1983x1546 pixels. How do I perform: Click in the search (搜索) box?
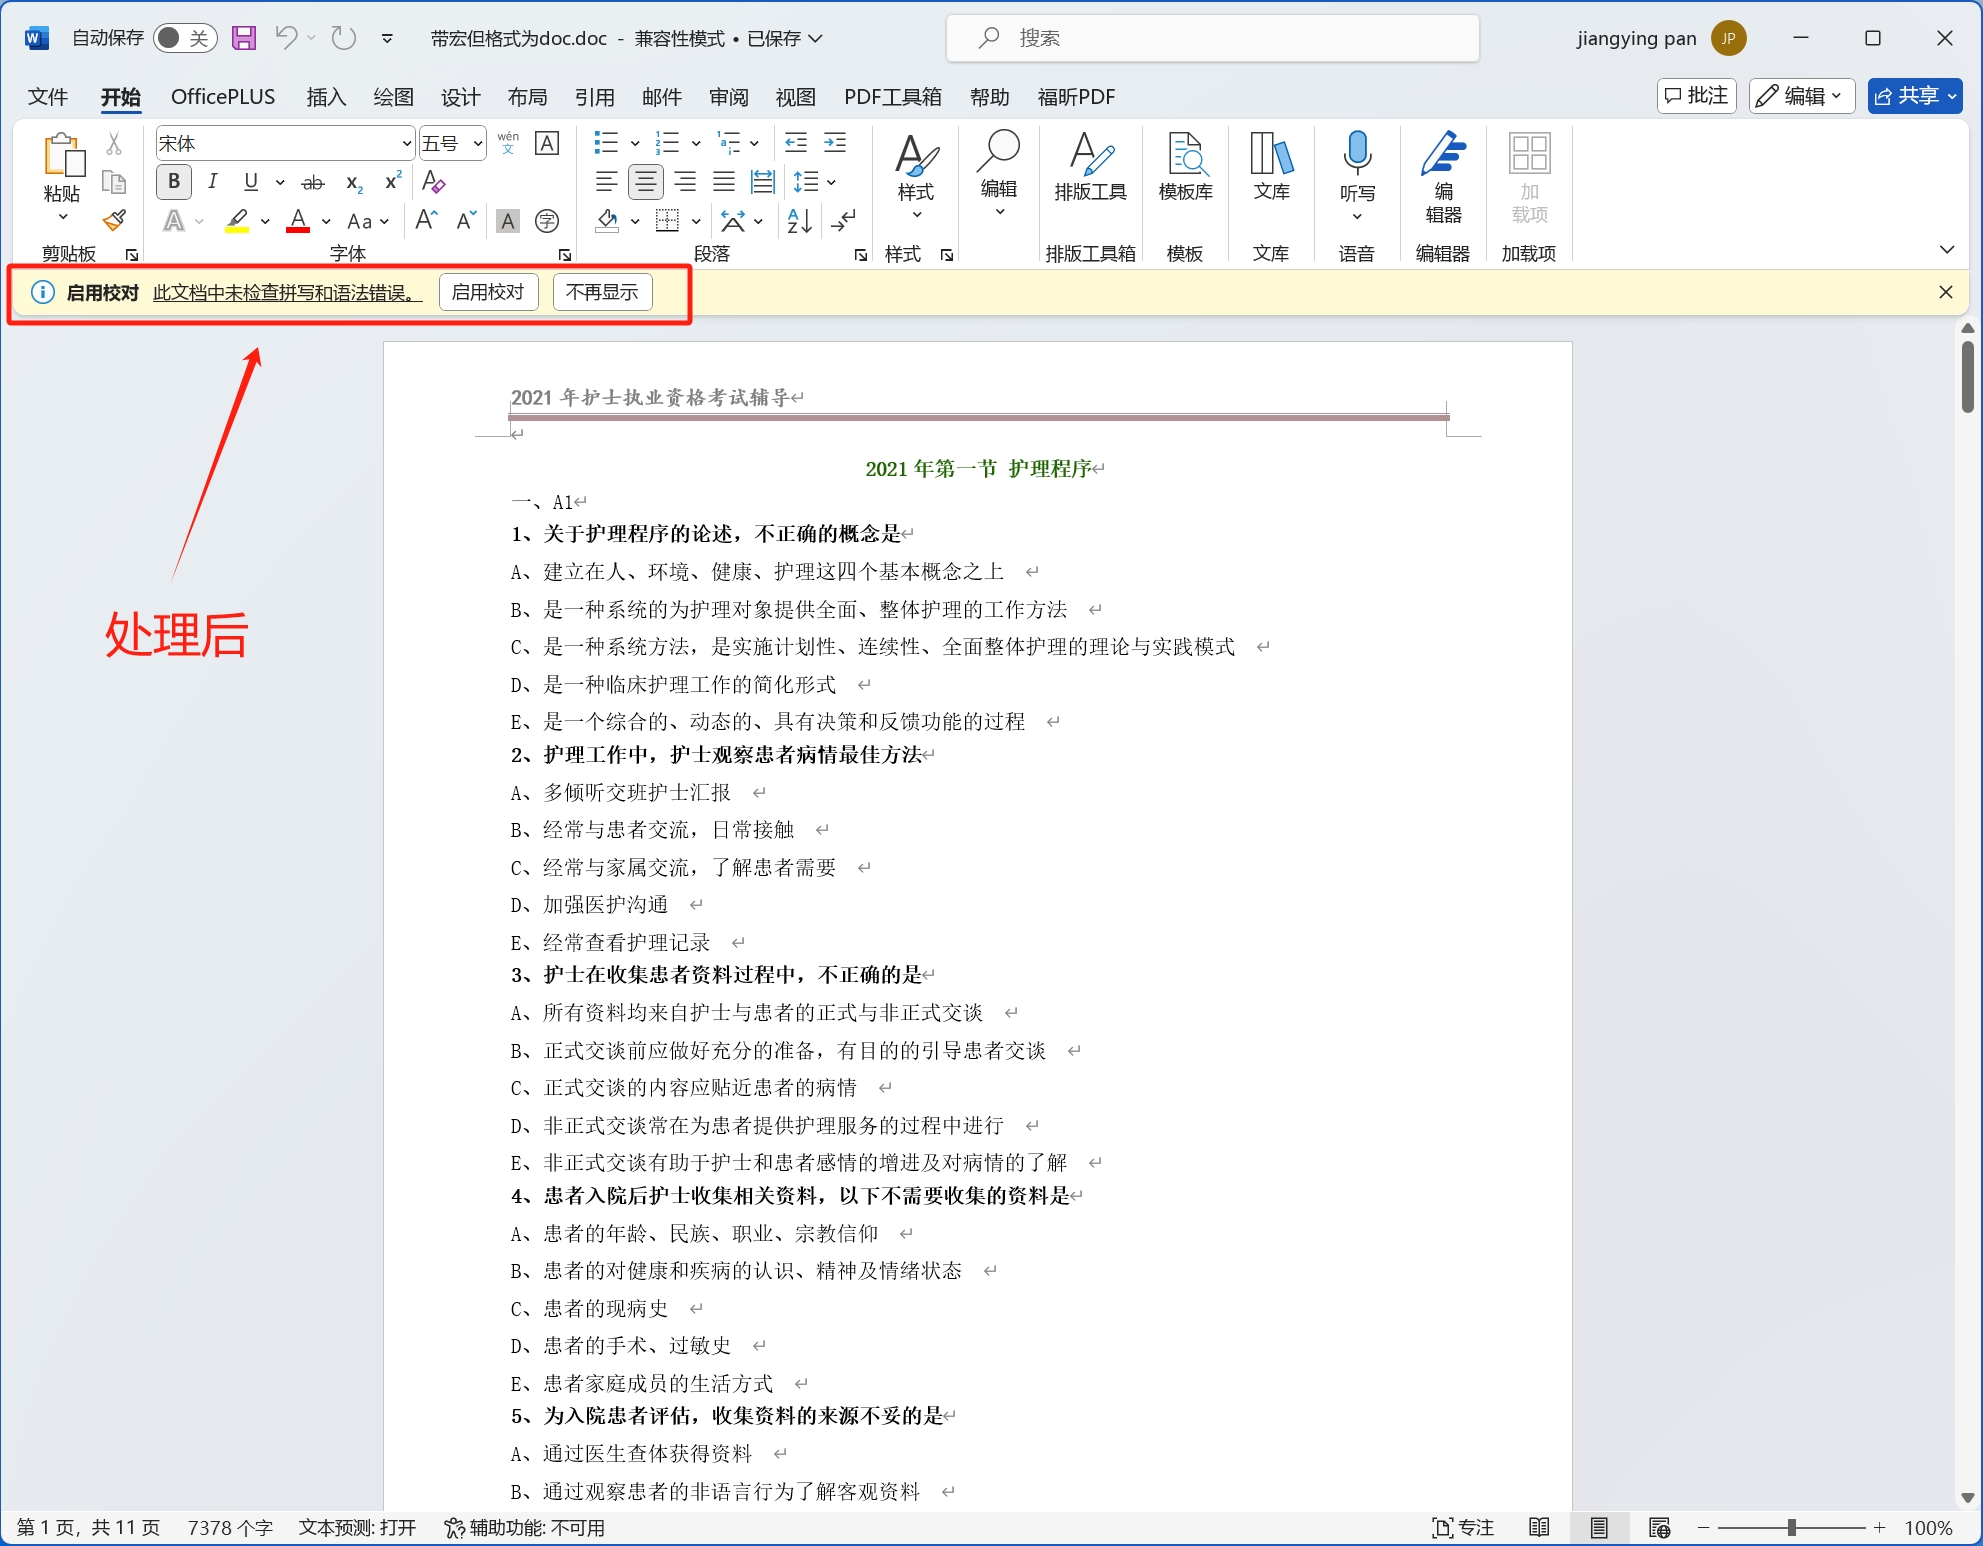click(1212, 38)
